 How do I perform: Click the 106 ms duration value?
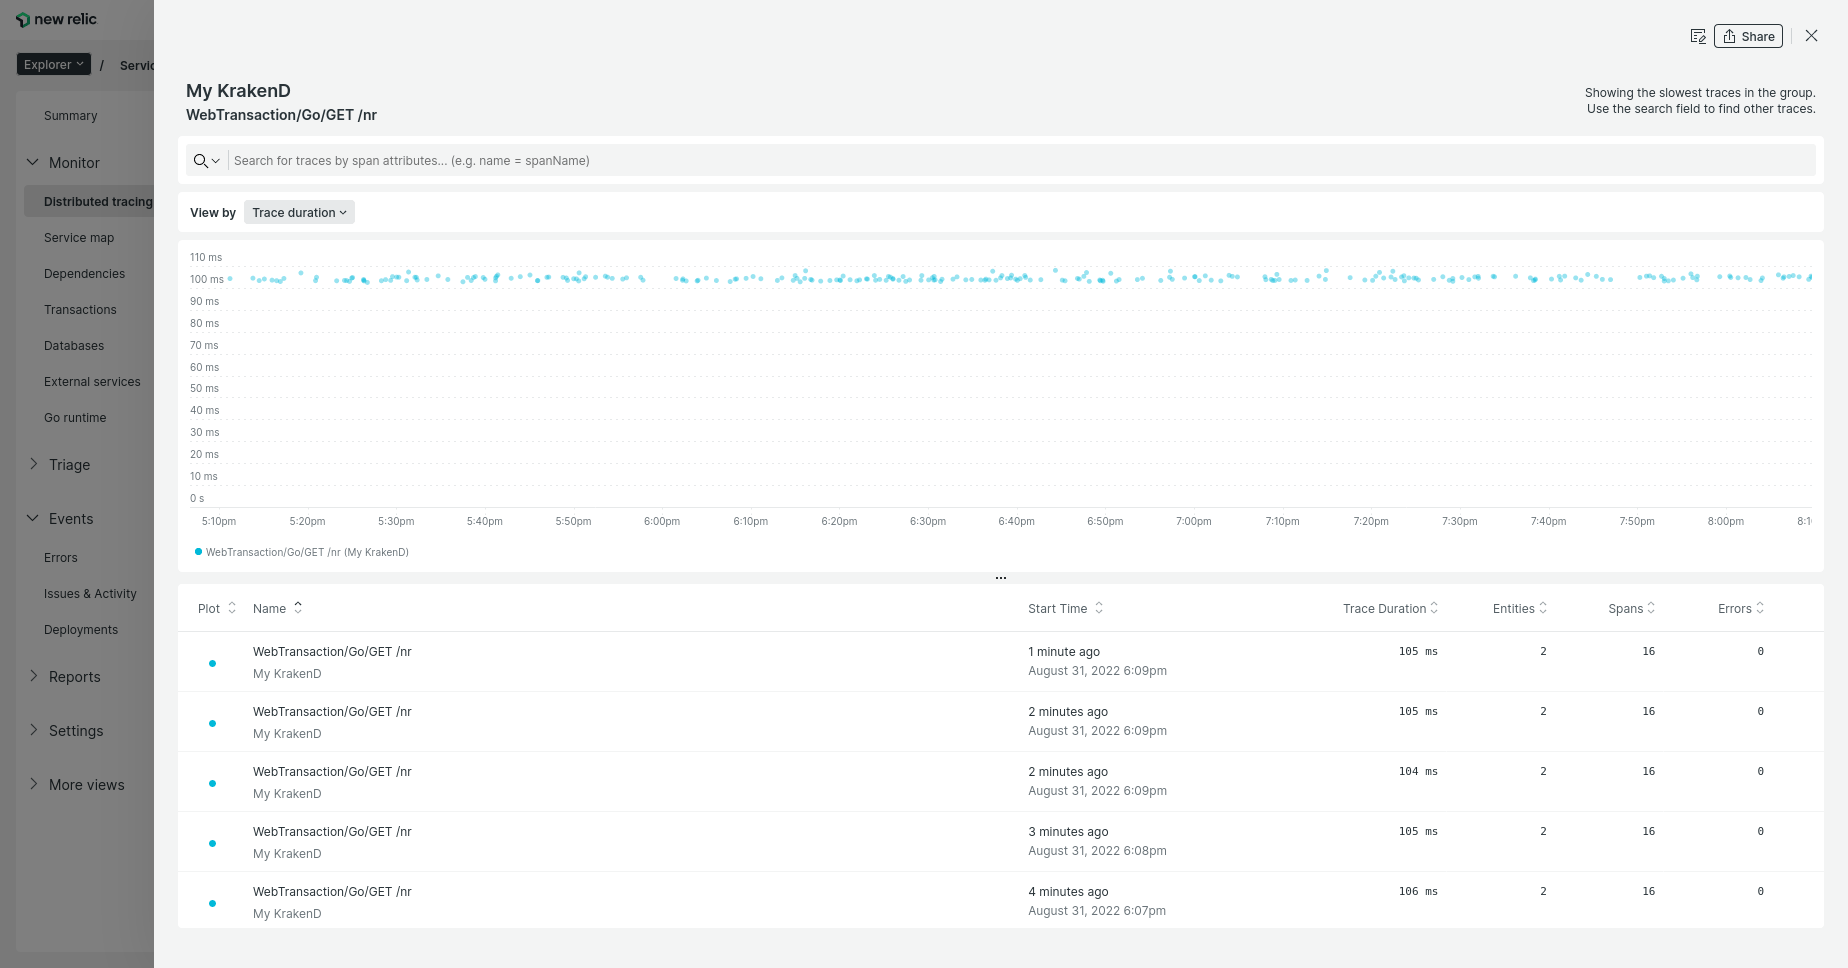pyautogui.click(x=1418, y=891)
